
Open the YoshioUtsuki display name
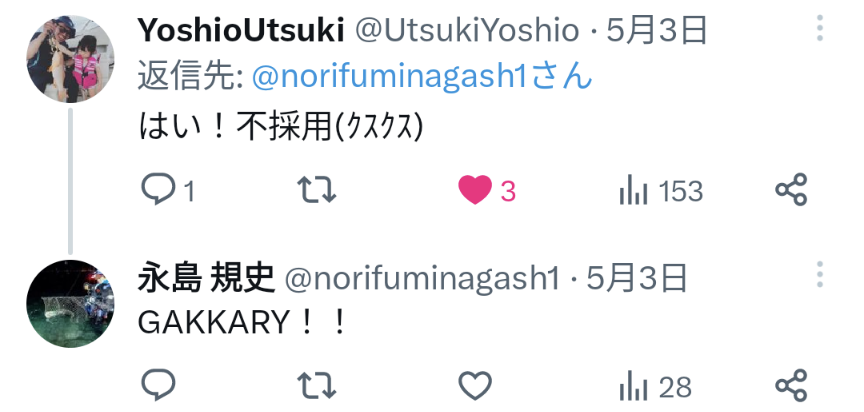[x=241, y=30]
